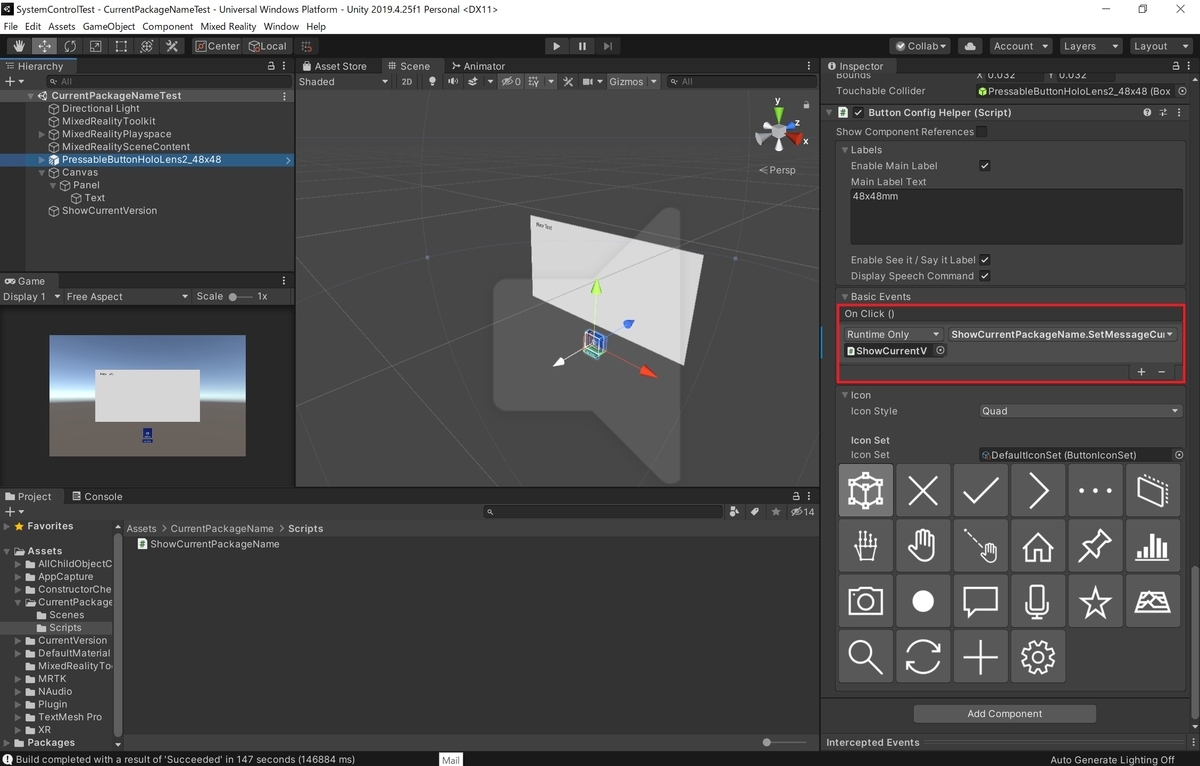The width and height of the screenshot is (1200, 766).
Task: Open the Layers dropdown
Action: click(1089, 46)
